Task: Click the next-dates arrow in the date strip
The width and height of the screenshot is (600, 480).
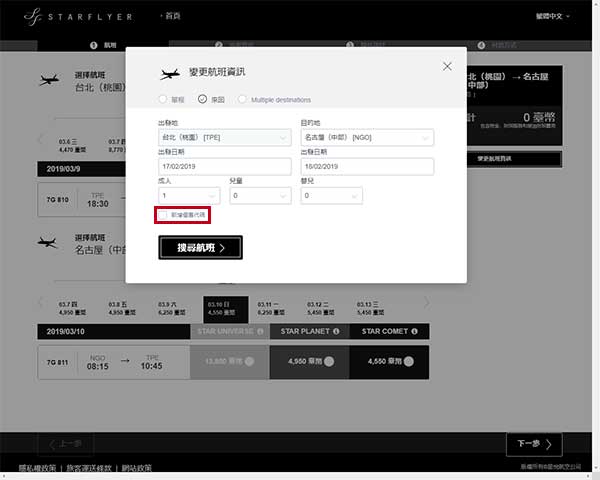Action: (x=426, y=303)
